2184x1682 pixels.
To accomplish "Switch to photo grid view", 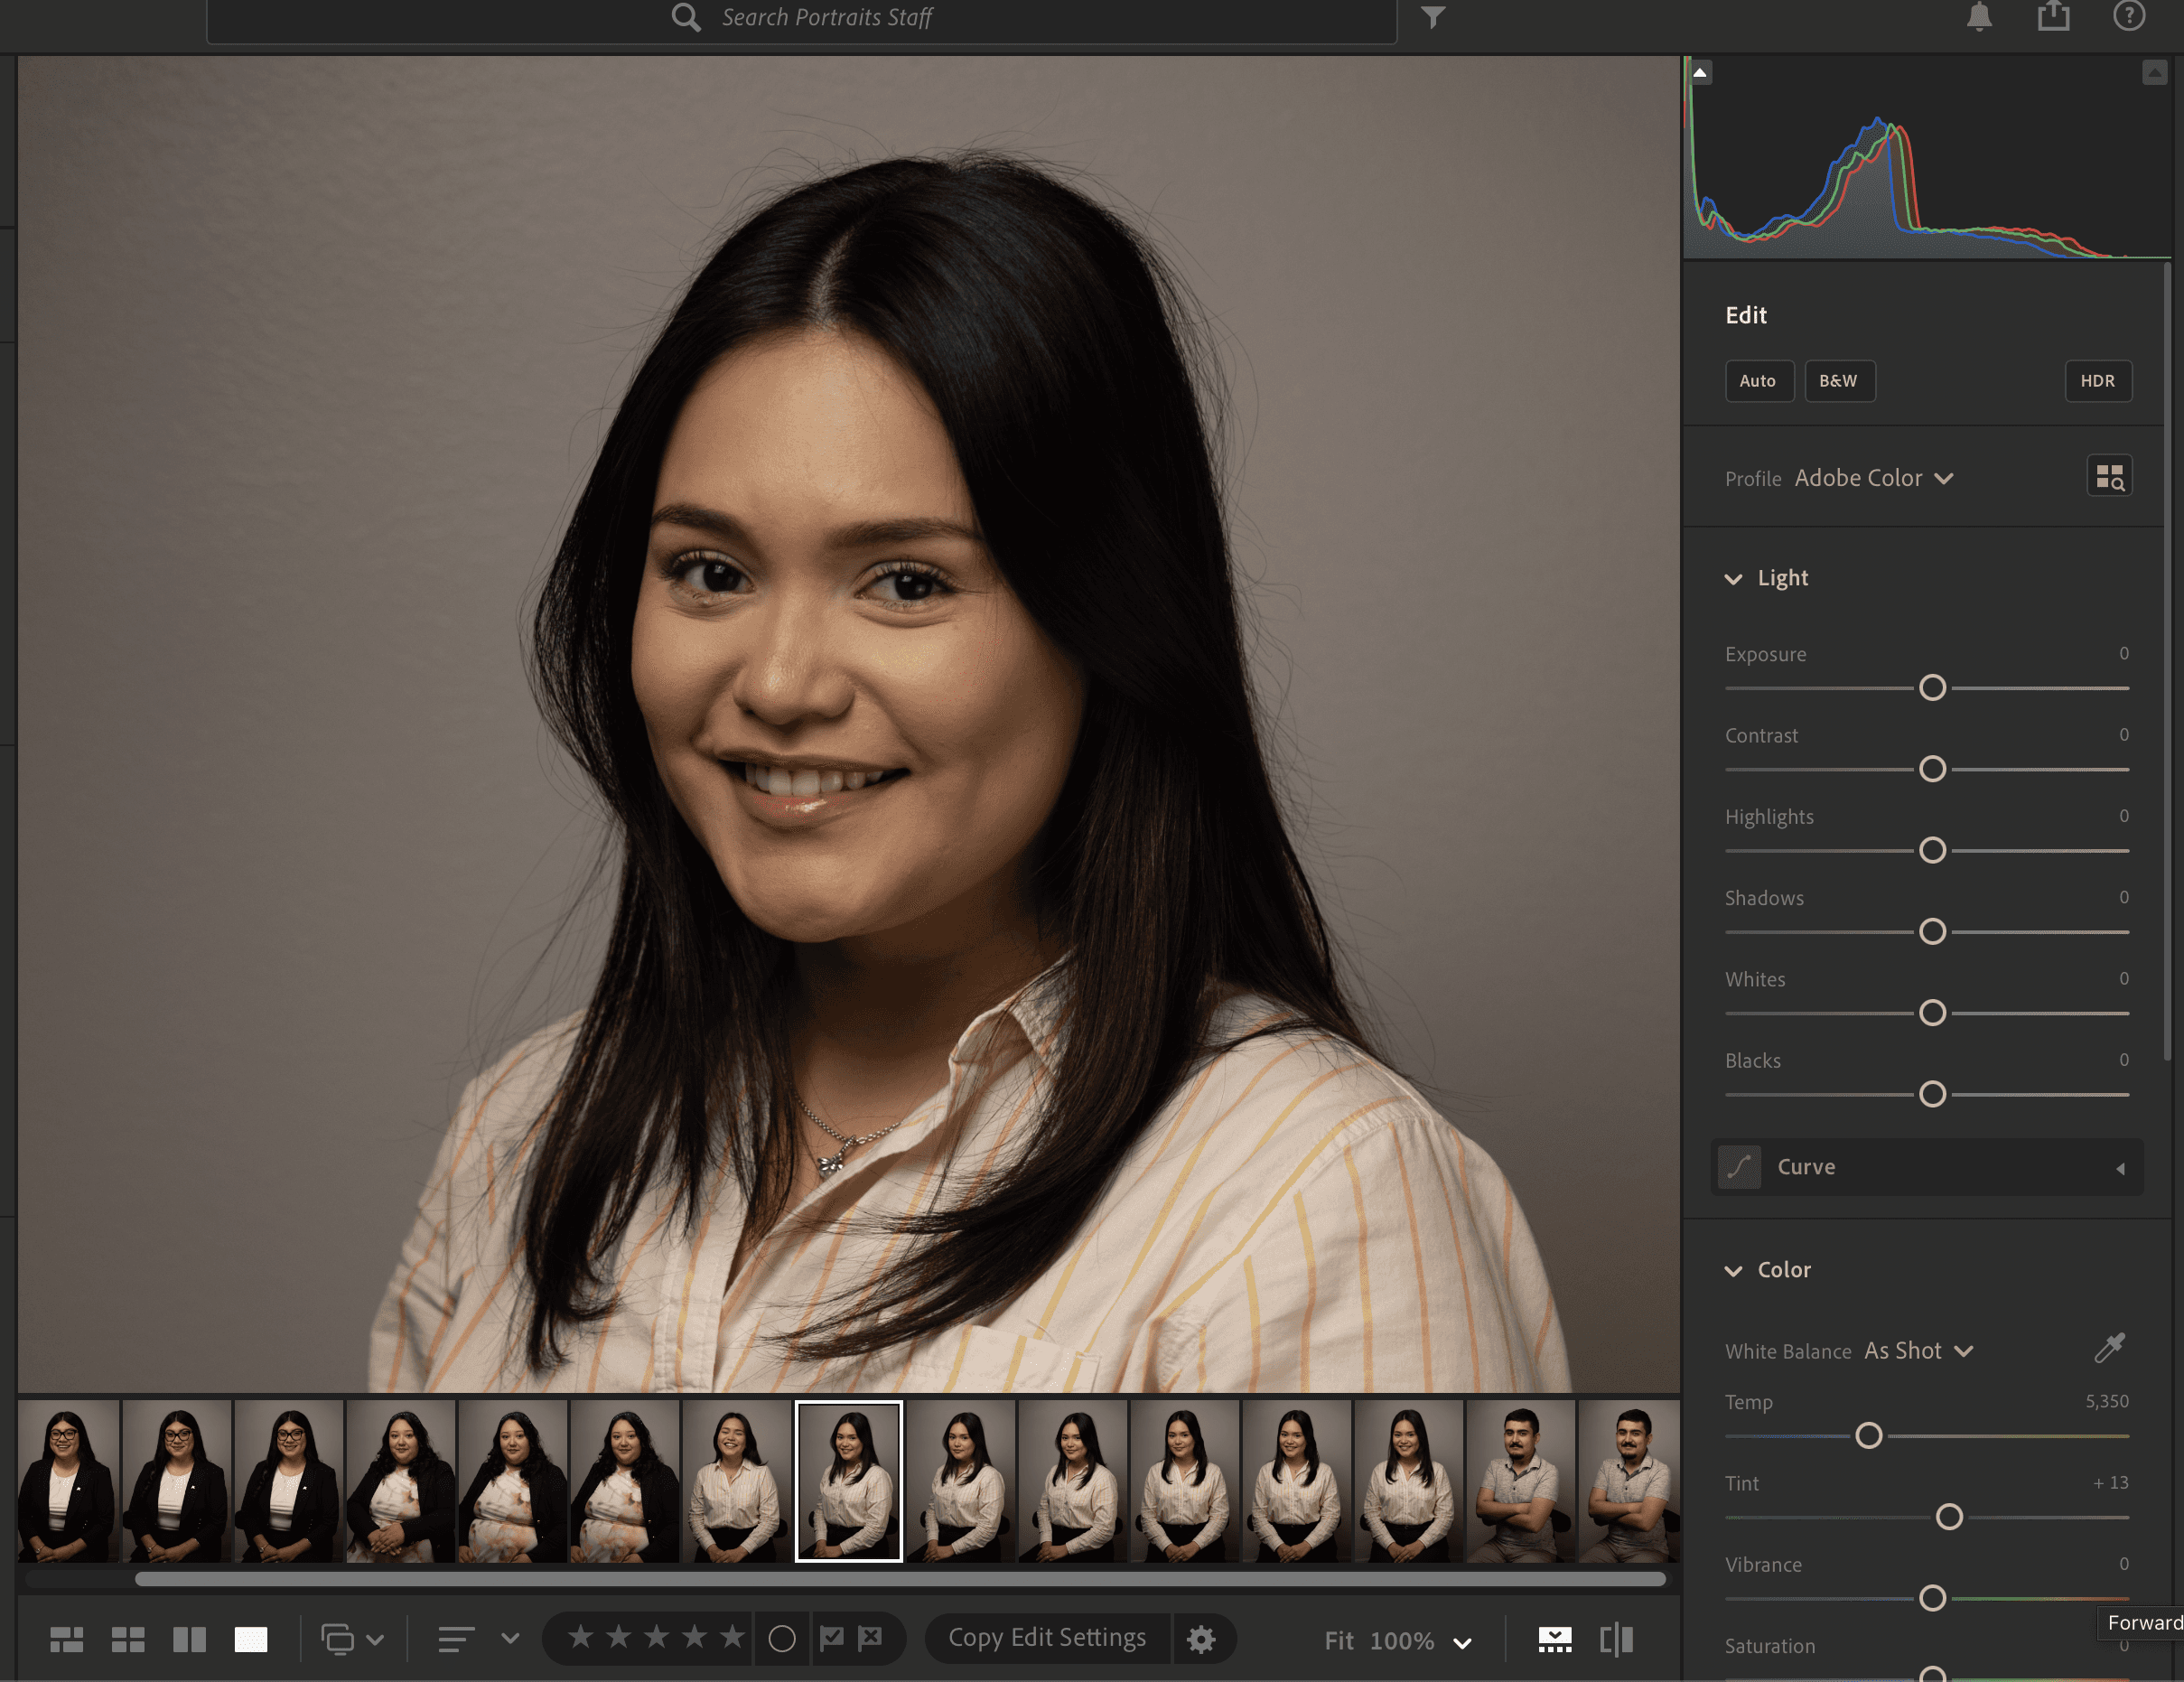I will 67,1640.
